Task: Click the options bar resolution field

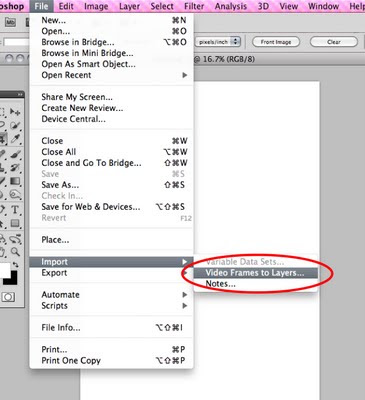Action: coord(16,42)
